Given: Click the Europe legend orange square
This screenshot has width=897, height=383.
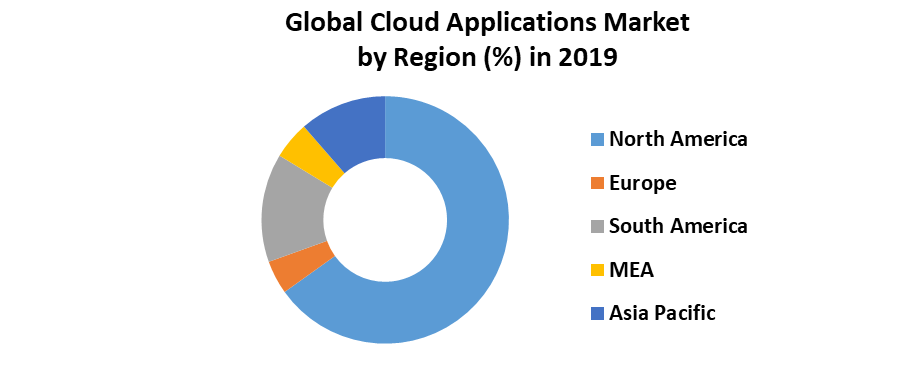Looking at the screenshot, I should [x=597, y=183].
